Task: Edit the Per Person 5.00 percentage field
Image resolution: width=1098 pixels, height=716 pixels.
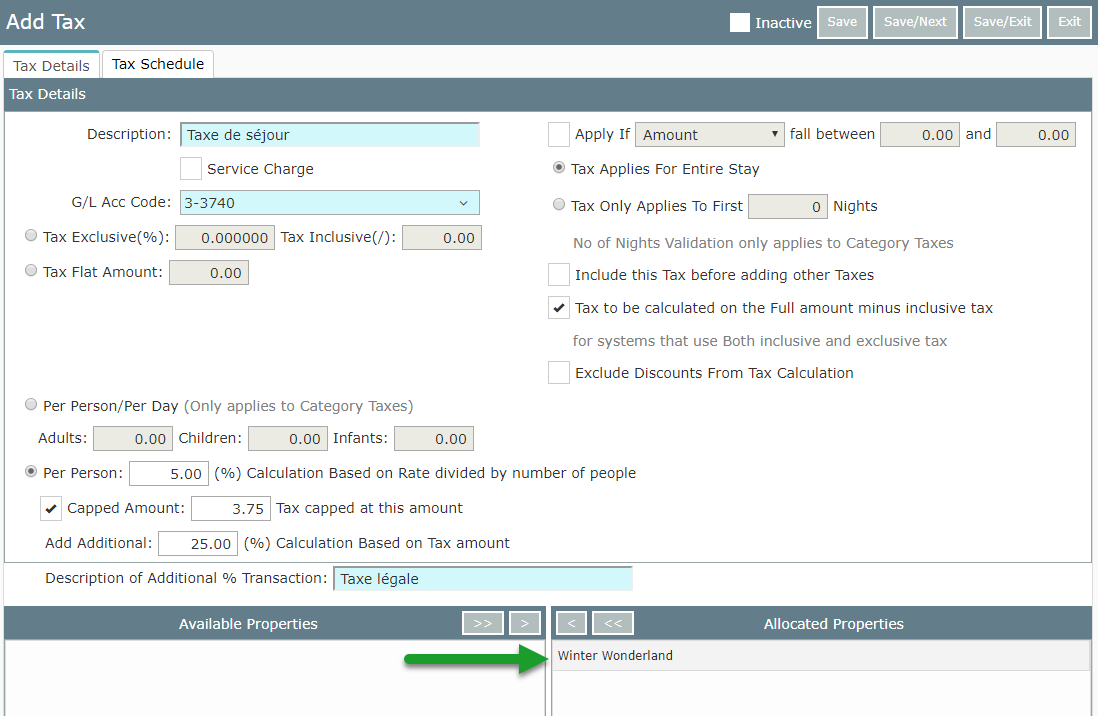Action: [169, 474]
